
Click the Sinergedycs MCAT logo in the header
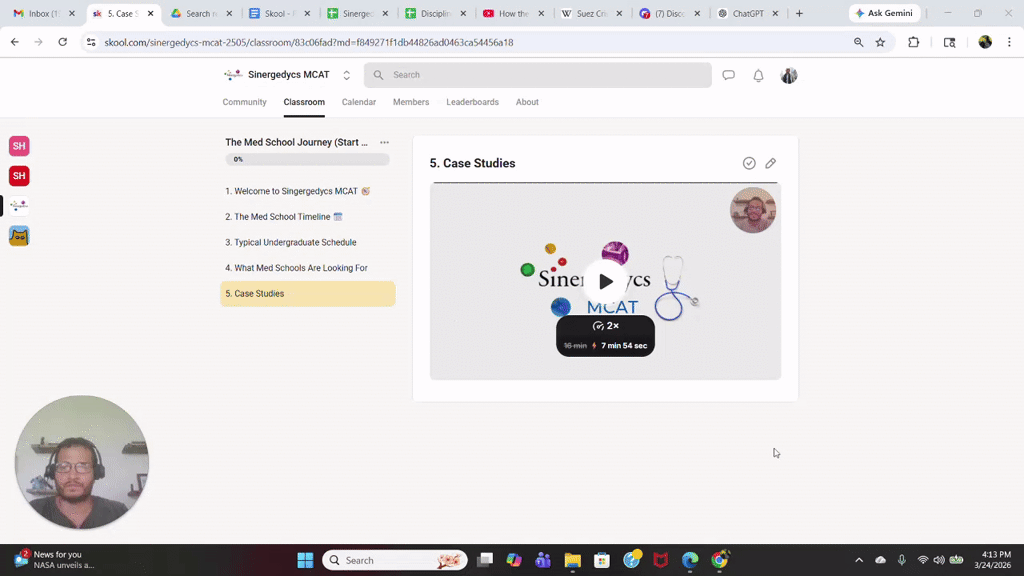[x=233, y=75]
